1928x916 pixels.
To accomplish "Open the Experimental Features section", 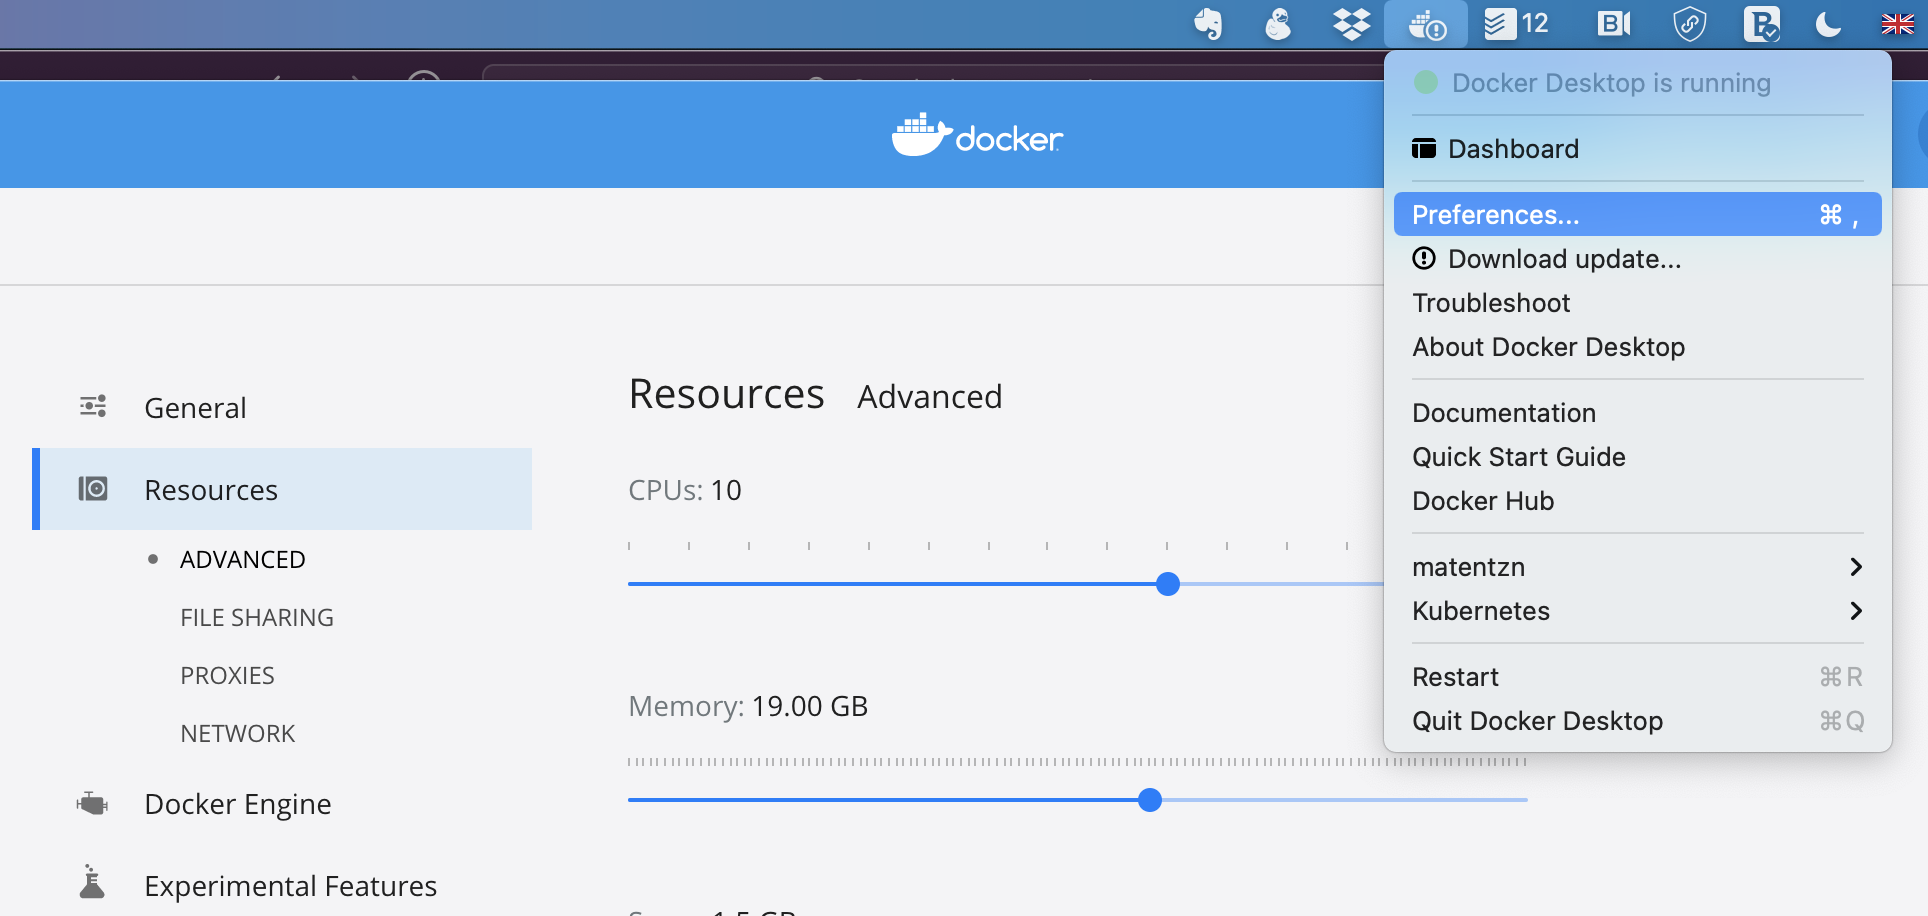I will [282, 885].
